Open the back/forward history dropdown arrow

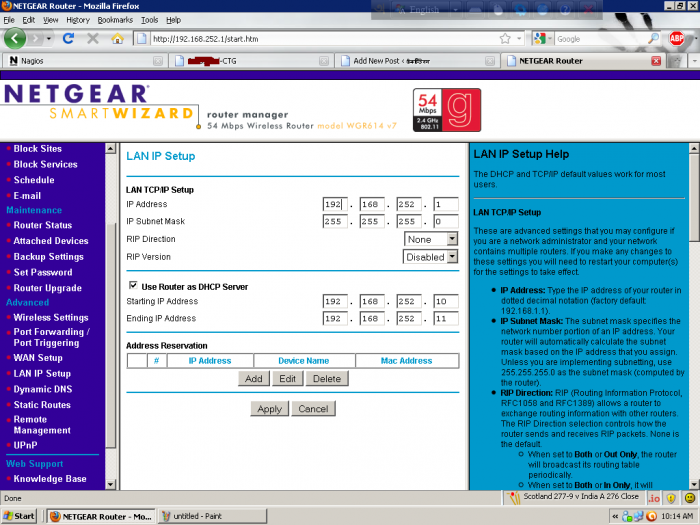48,39
